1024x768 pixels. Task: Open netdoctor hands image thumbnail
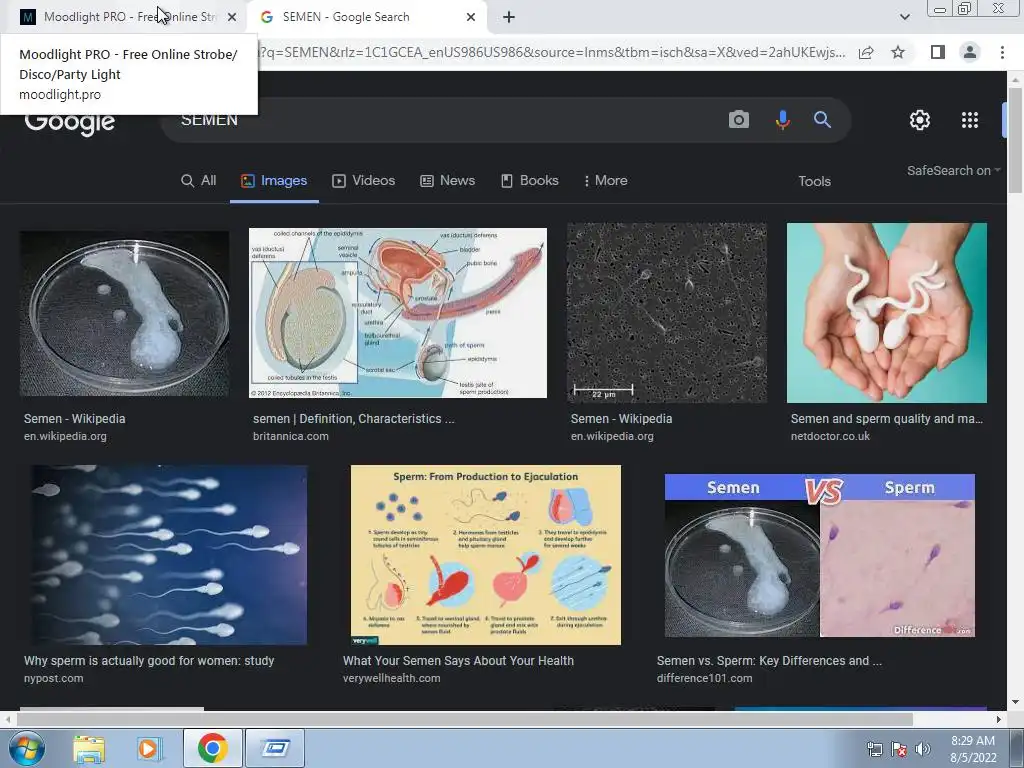pos(886,312)
